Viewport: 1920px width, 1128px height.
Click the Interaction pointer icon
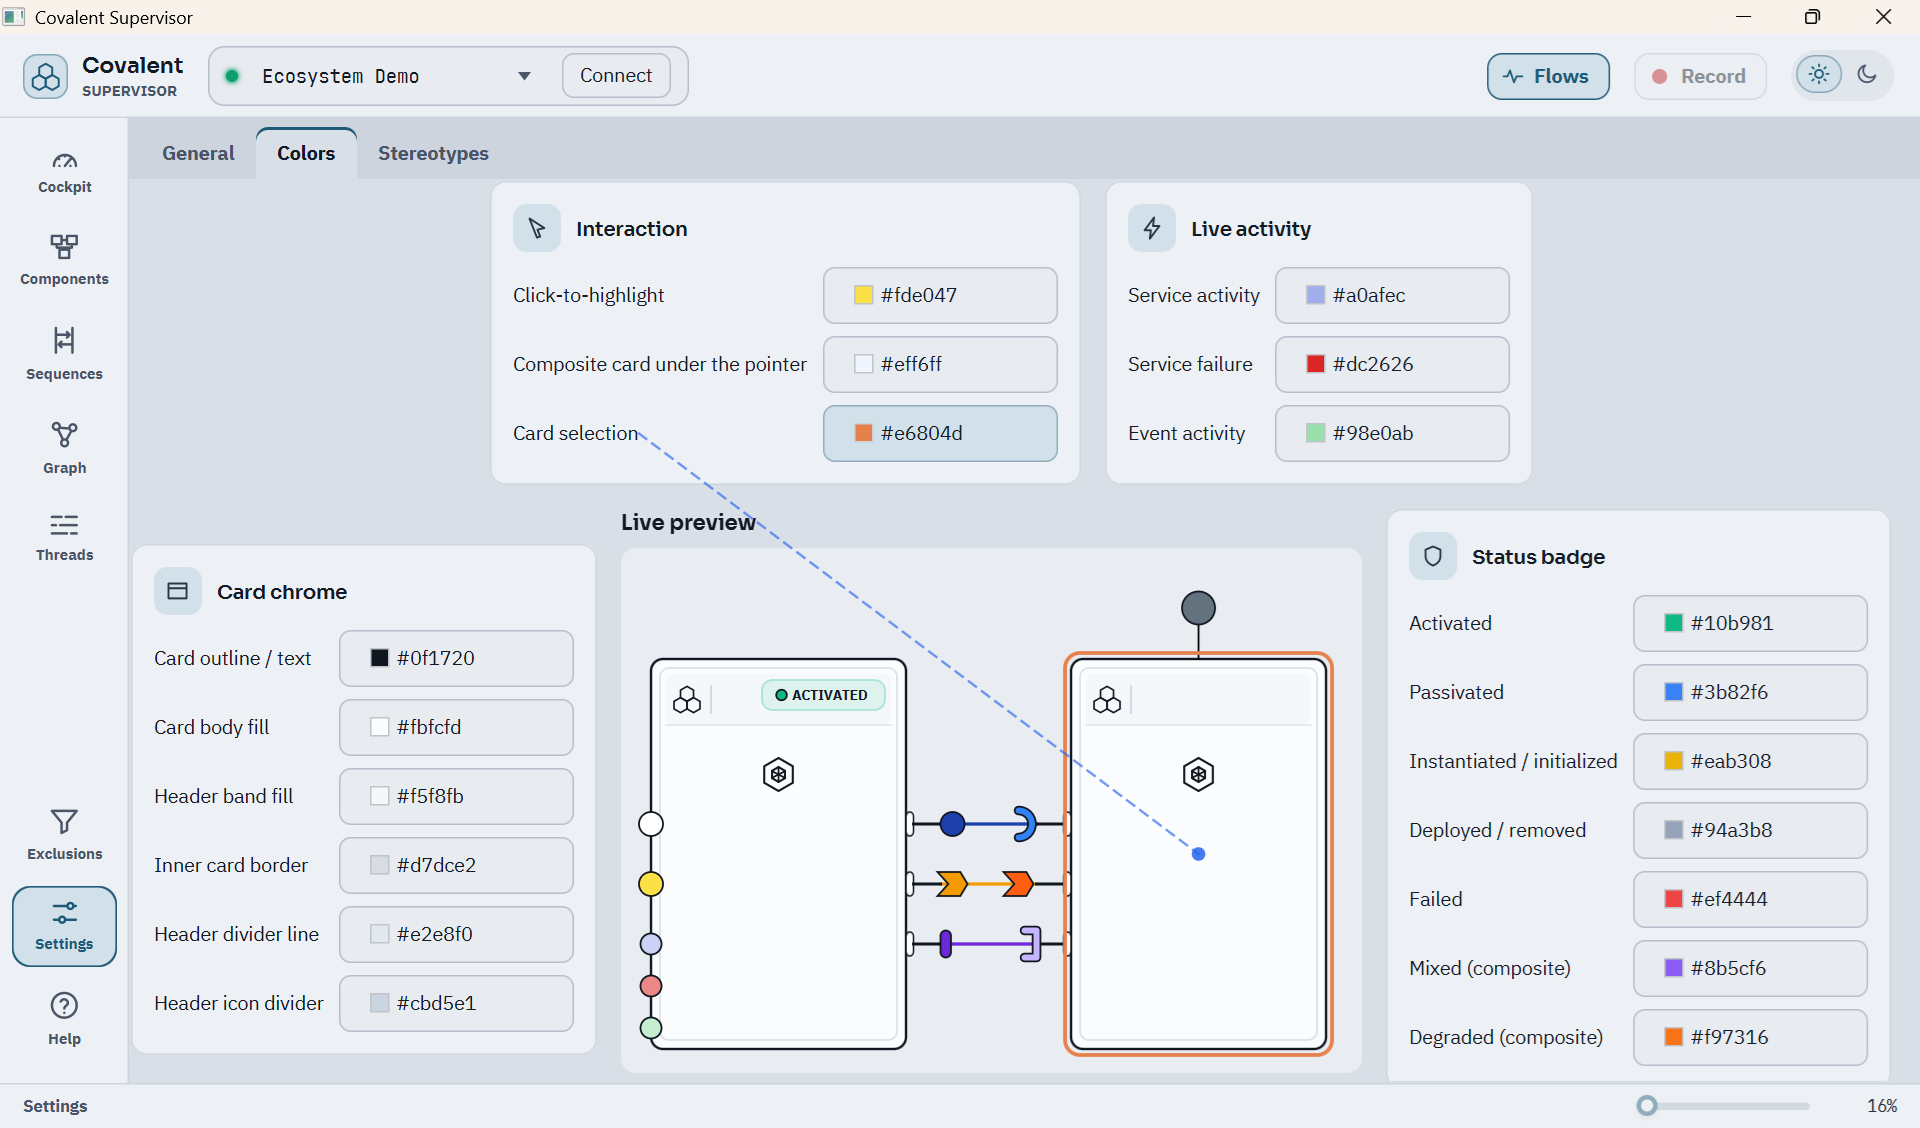(x=537, y=229)
